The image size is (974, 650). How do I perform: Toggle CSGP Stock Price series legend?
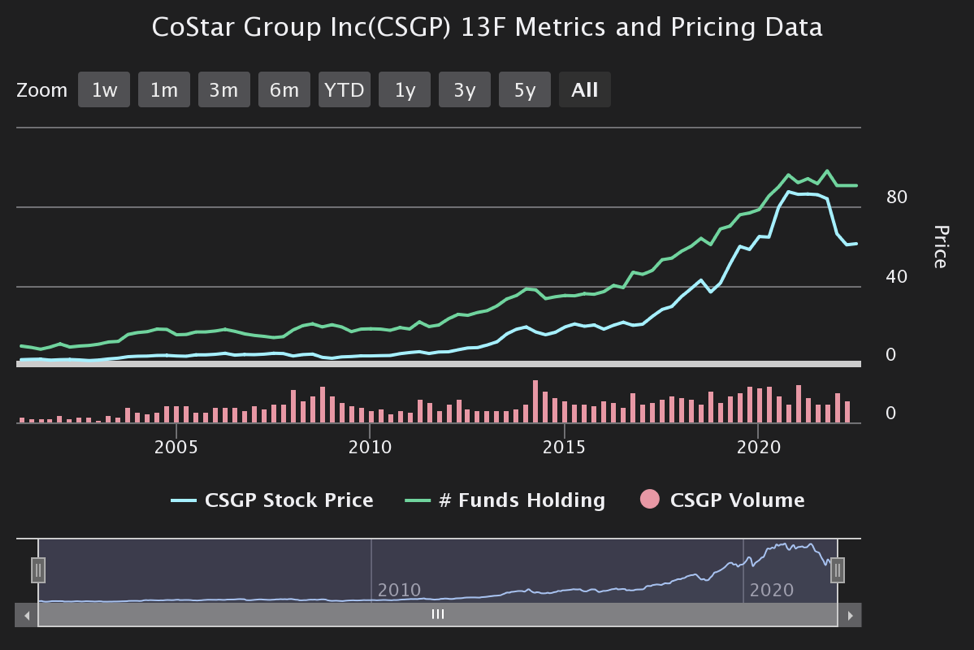(288, 500)
